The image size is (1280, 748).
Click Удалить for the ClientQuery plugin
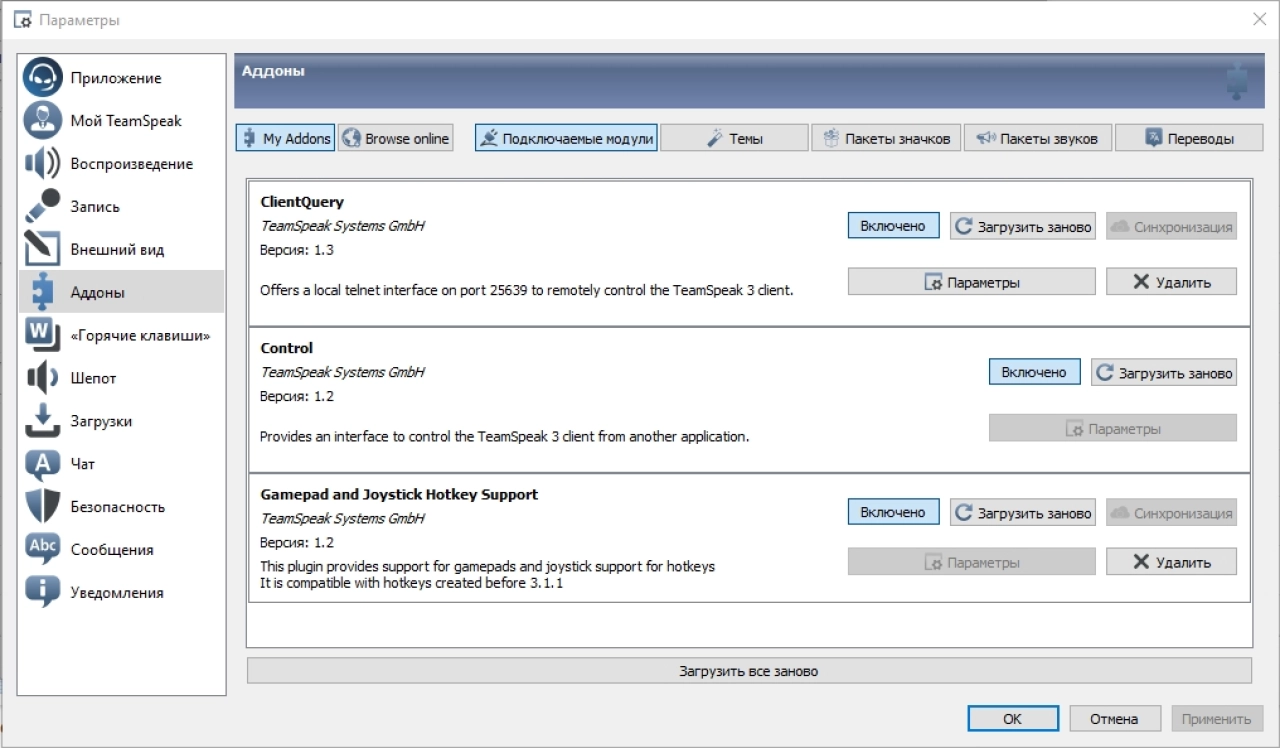tap(1171, 282)
